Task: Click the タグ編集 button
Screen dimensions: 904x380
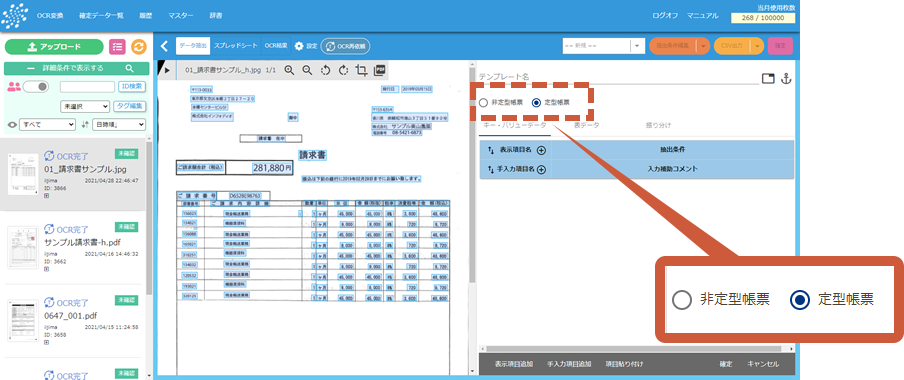Action: click(x=130, y=106)
